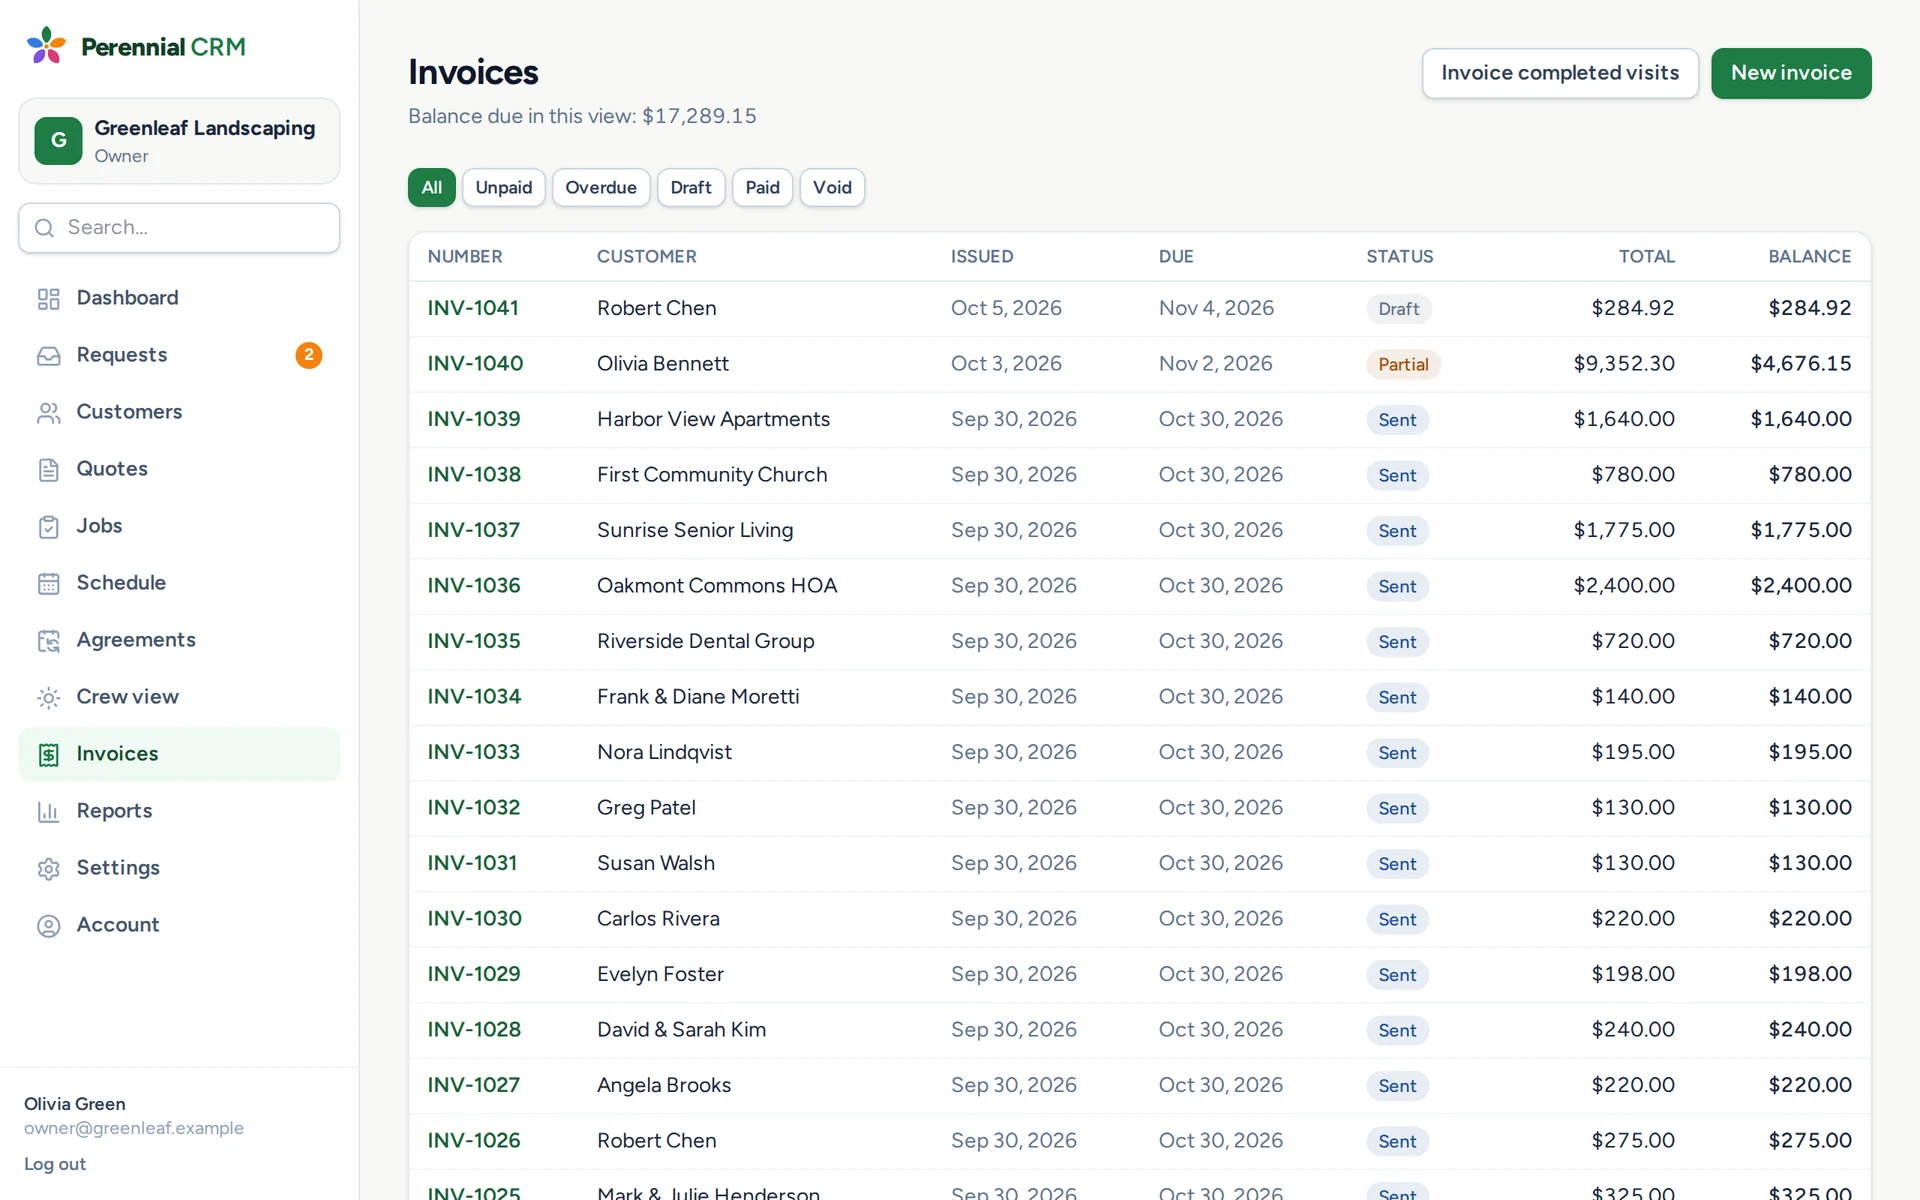Click the Requests badge showing 2
Image resolution: width=1920 pixels, height=1200 pixels.
[x=308, y=355]
